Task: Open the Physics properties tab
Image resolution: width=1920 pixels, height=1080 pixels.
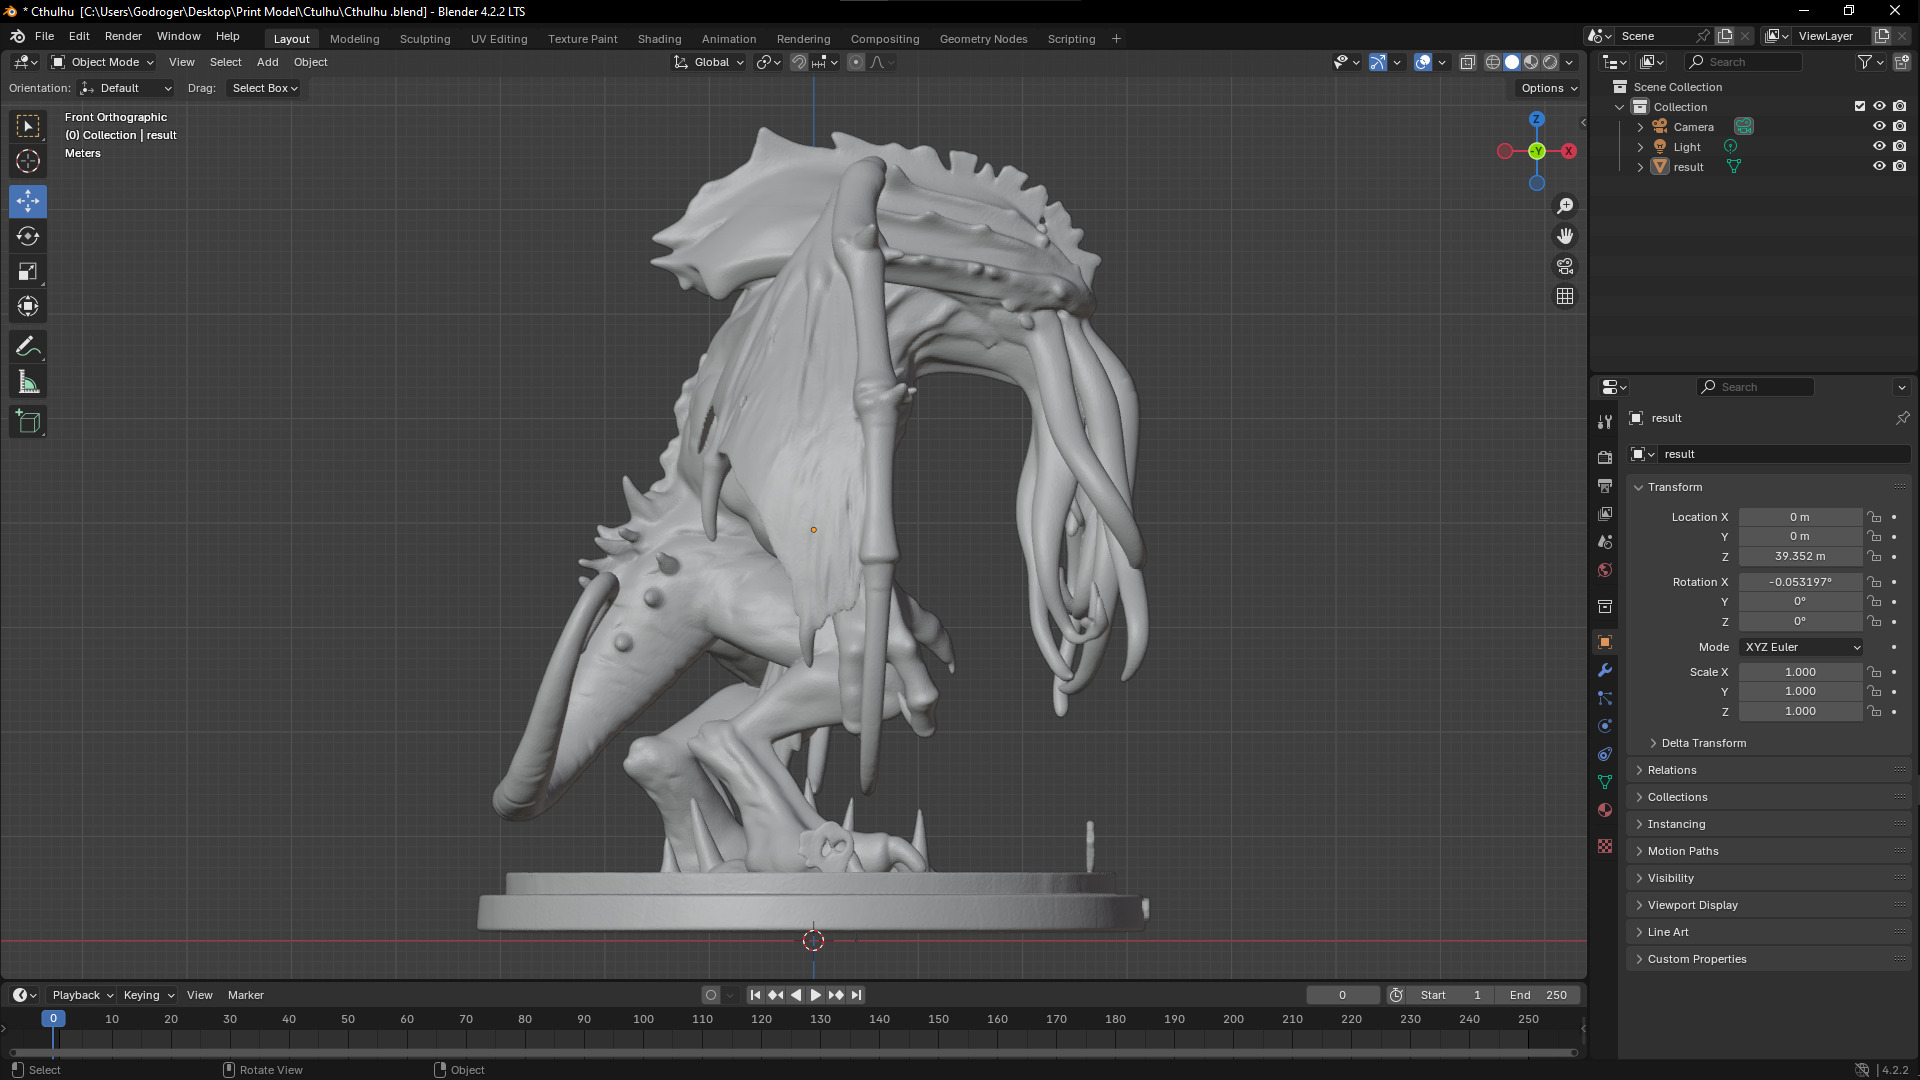Action: pyautogui.click(x=1605, y=726)
